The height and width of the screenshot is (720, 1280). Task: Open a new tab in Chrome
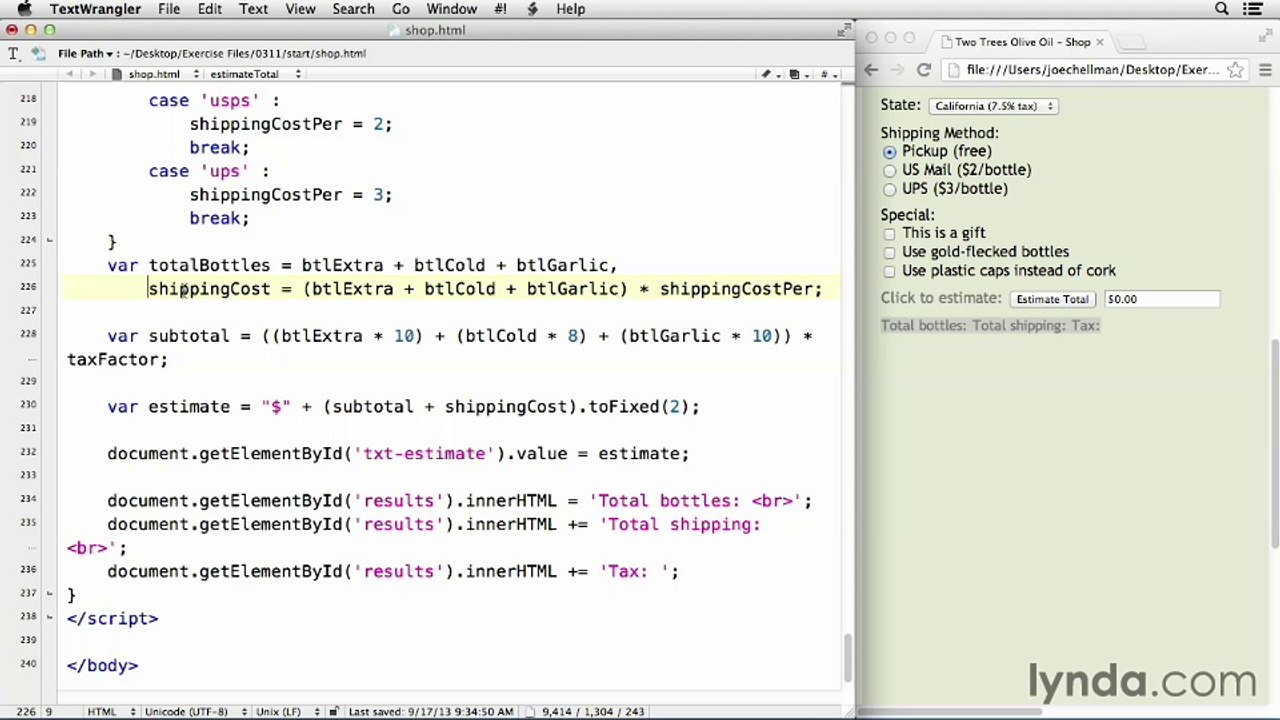tap(1131, 42)
